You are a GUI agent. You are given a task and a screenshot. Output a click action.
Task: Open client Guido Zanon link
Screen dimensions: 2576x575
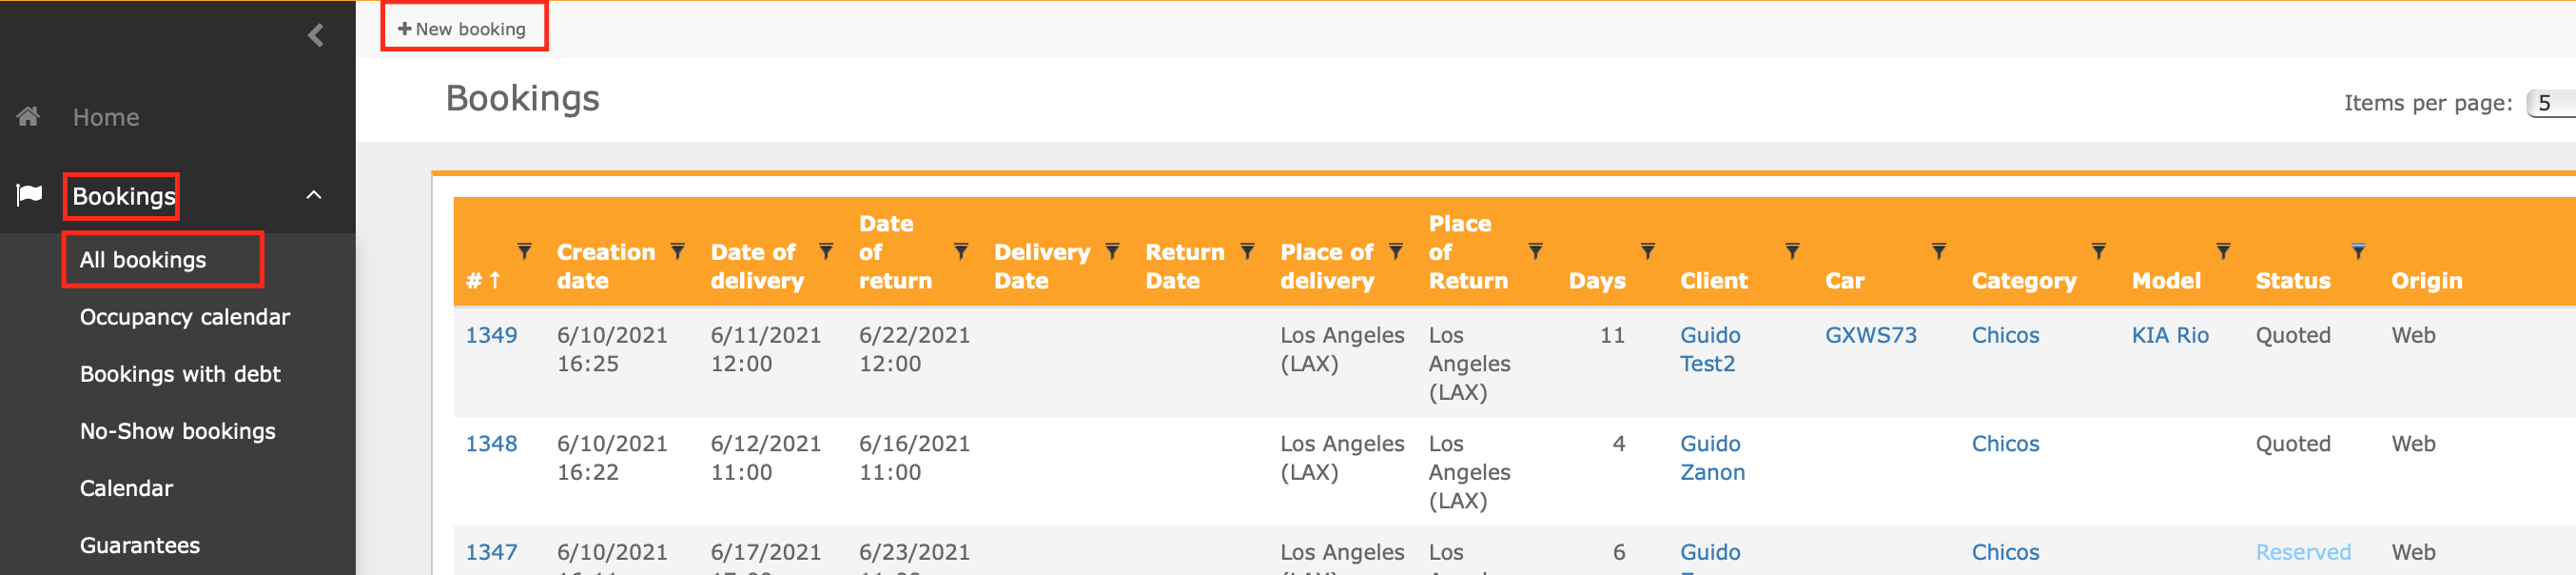tap(1712, 458)
